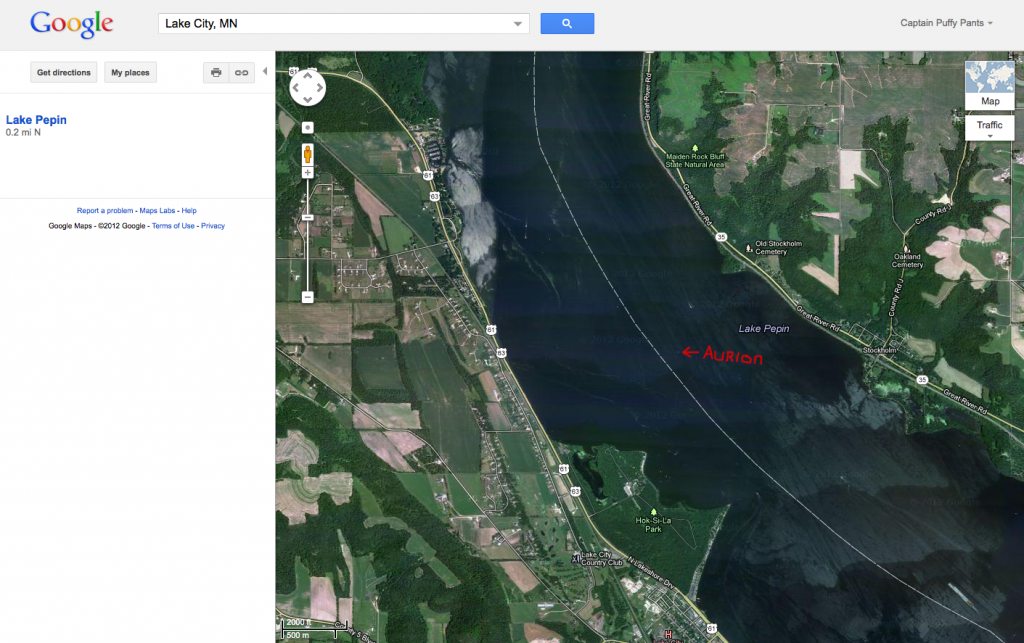
Task: Pan map right with the pan control's right arrow
Action: 319,87
